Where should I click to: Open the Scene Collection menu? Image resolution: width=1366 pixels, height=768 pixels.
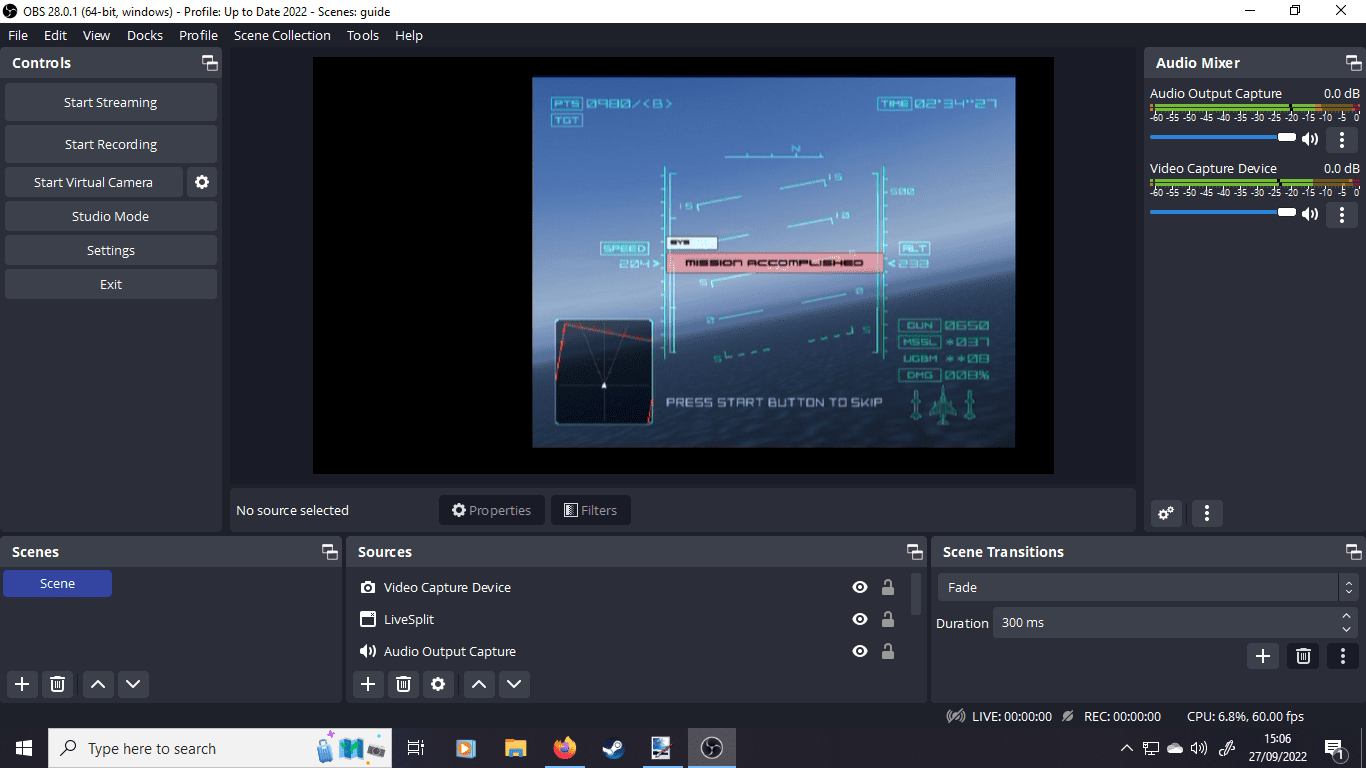click(x=282, y=35)
